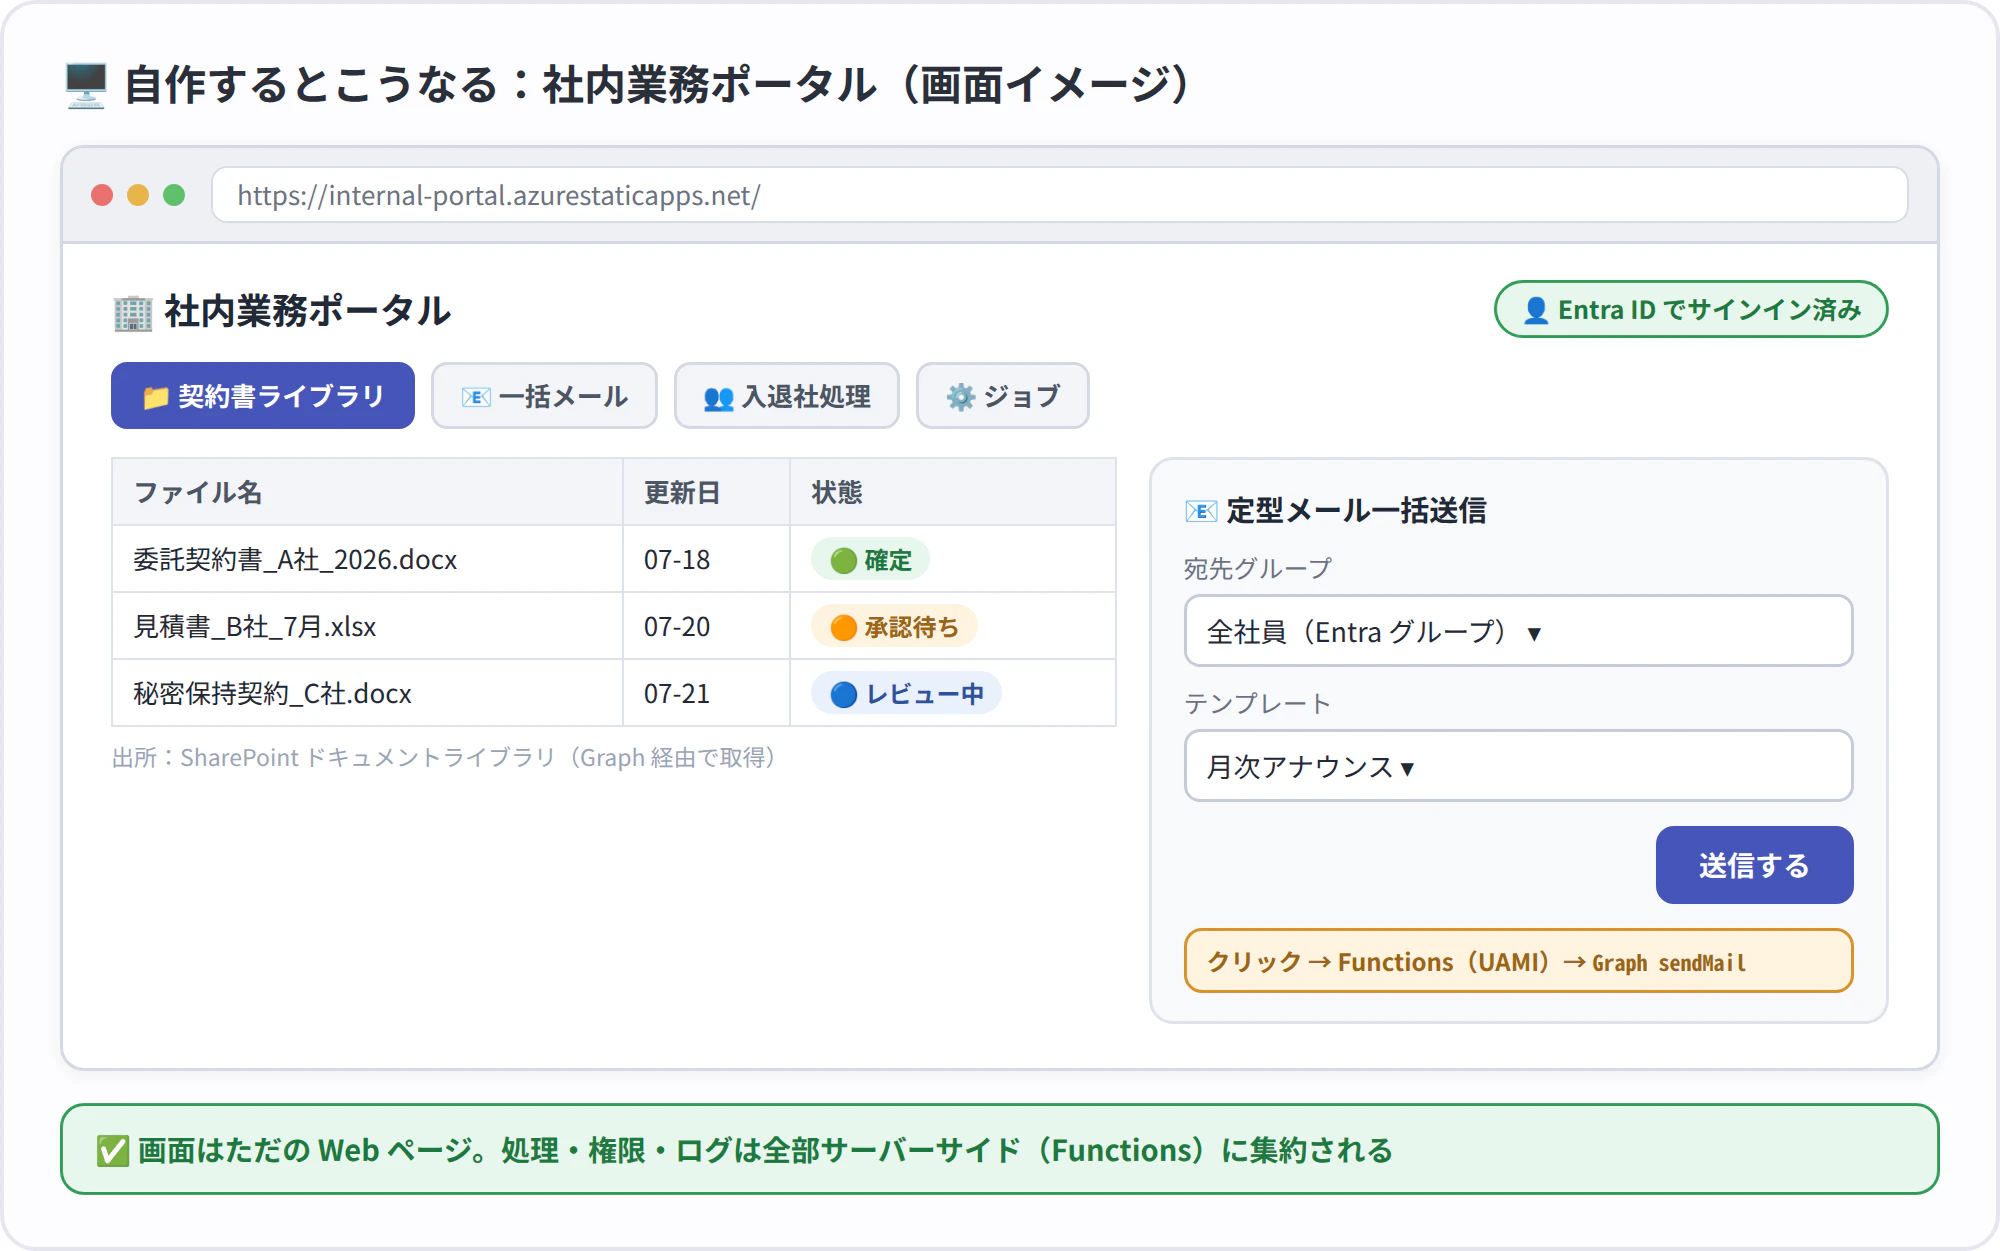Click the 確定 status badge
The height and width of the screenshot is (1251, 2000).
pos(870,560)
